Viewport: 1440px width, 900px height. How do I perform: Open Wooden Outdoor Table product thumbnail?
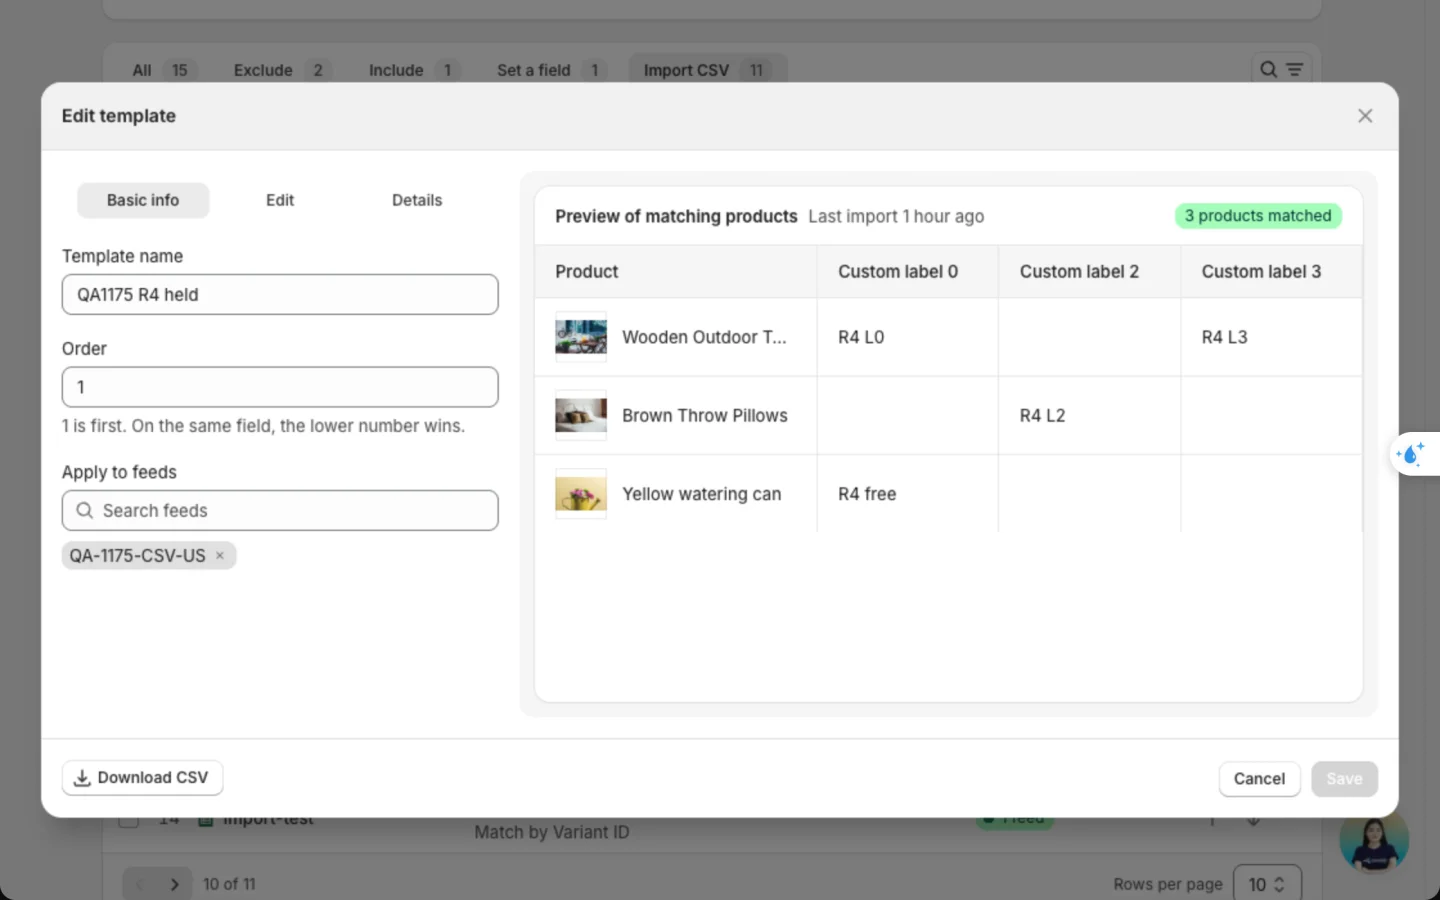point(581,337)
